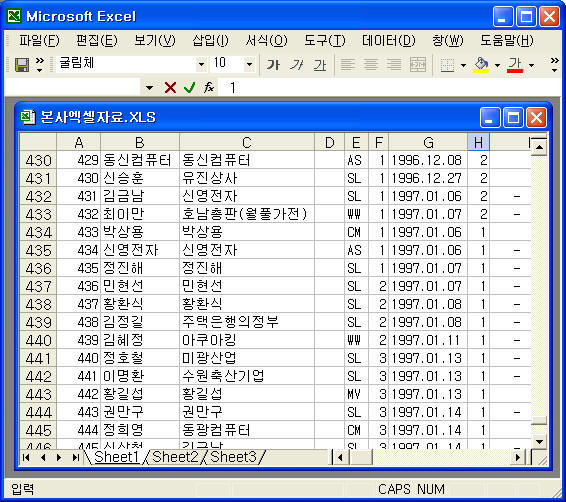Go to previous sheet tab arrow

point(43,458)
